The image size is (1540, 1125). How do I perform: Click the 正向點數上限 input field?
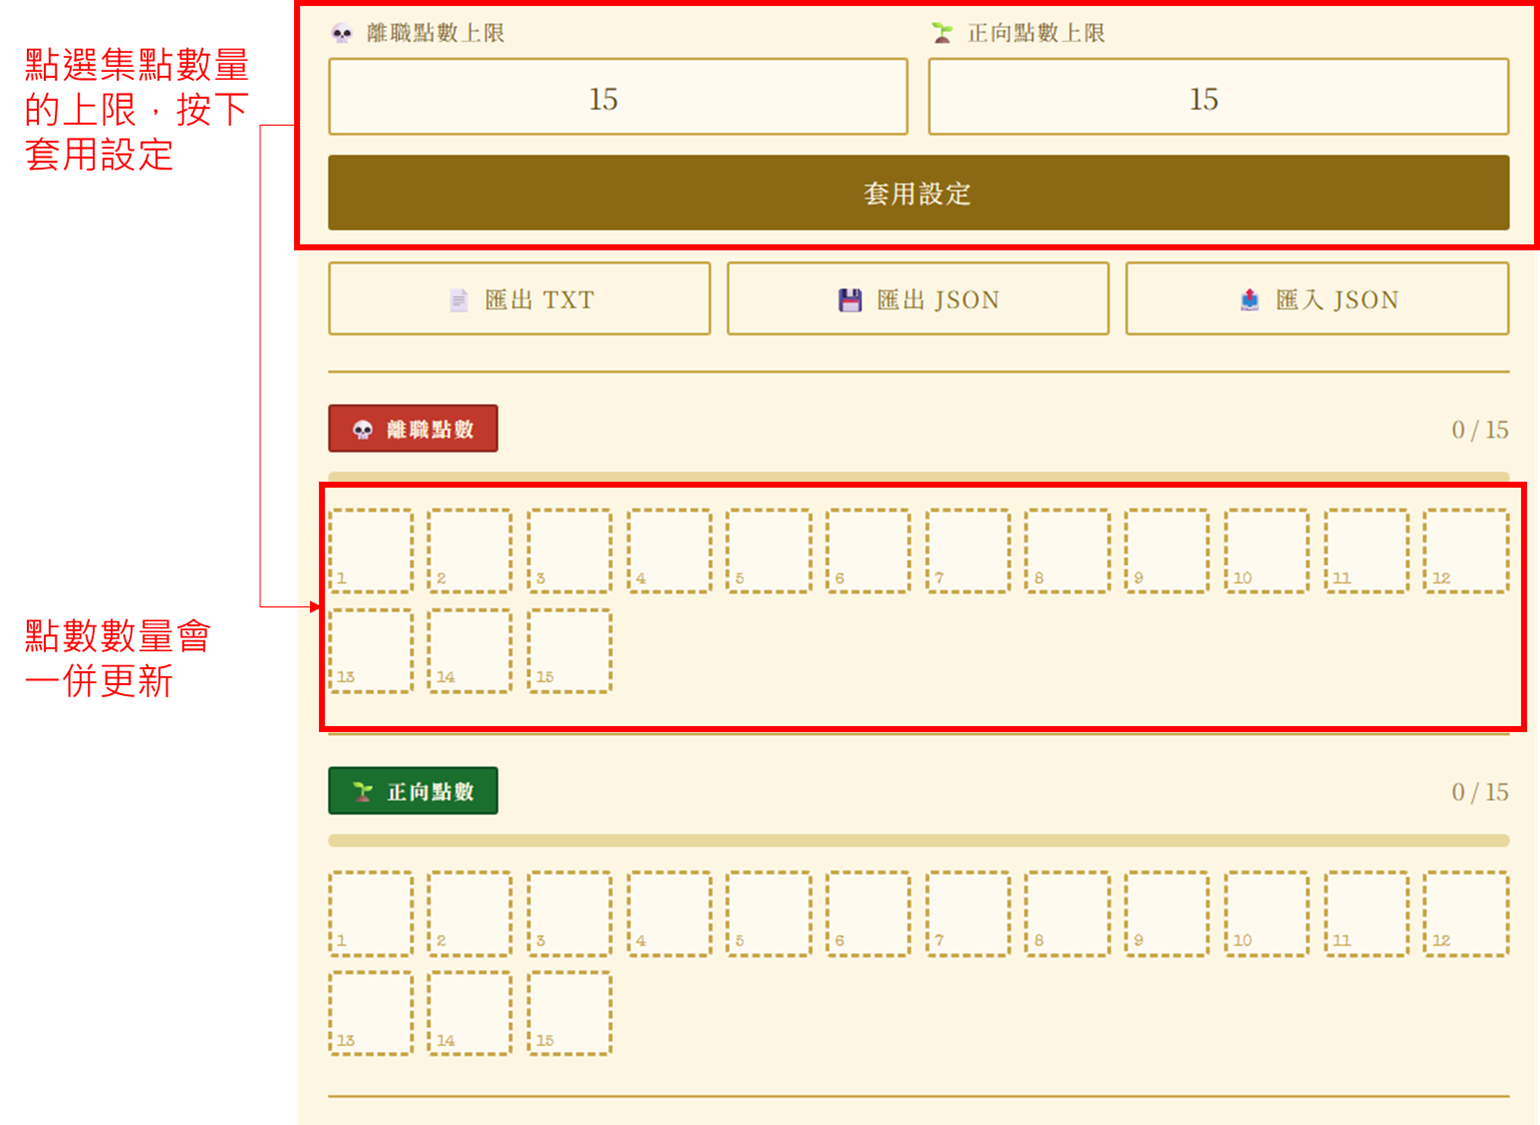(1218, 97)
